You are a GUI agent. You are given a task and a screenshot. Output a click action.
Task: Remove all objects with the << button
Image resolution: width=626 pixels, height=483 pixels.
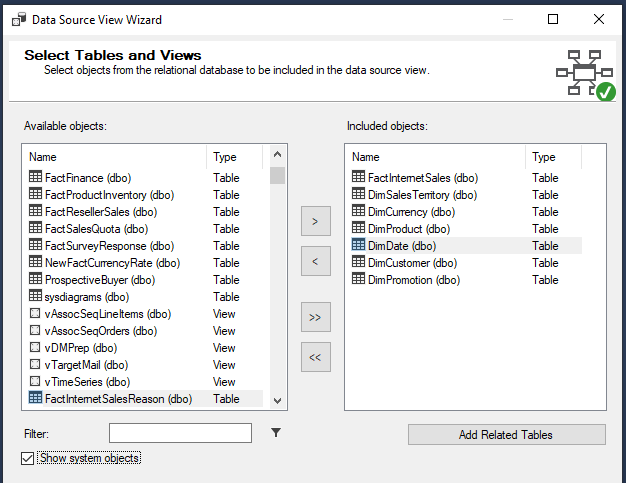(x=315, y=357)
